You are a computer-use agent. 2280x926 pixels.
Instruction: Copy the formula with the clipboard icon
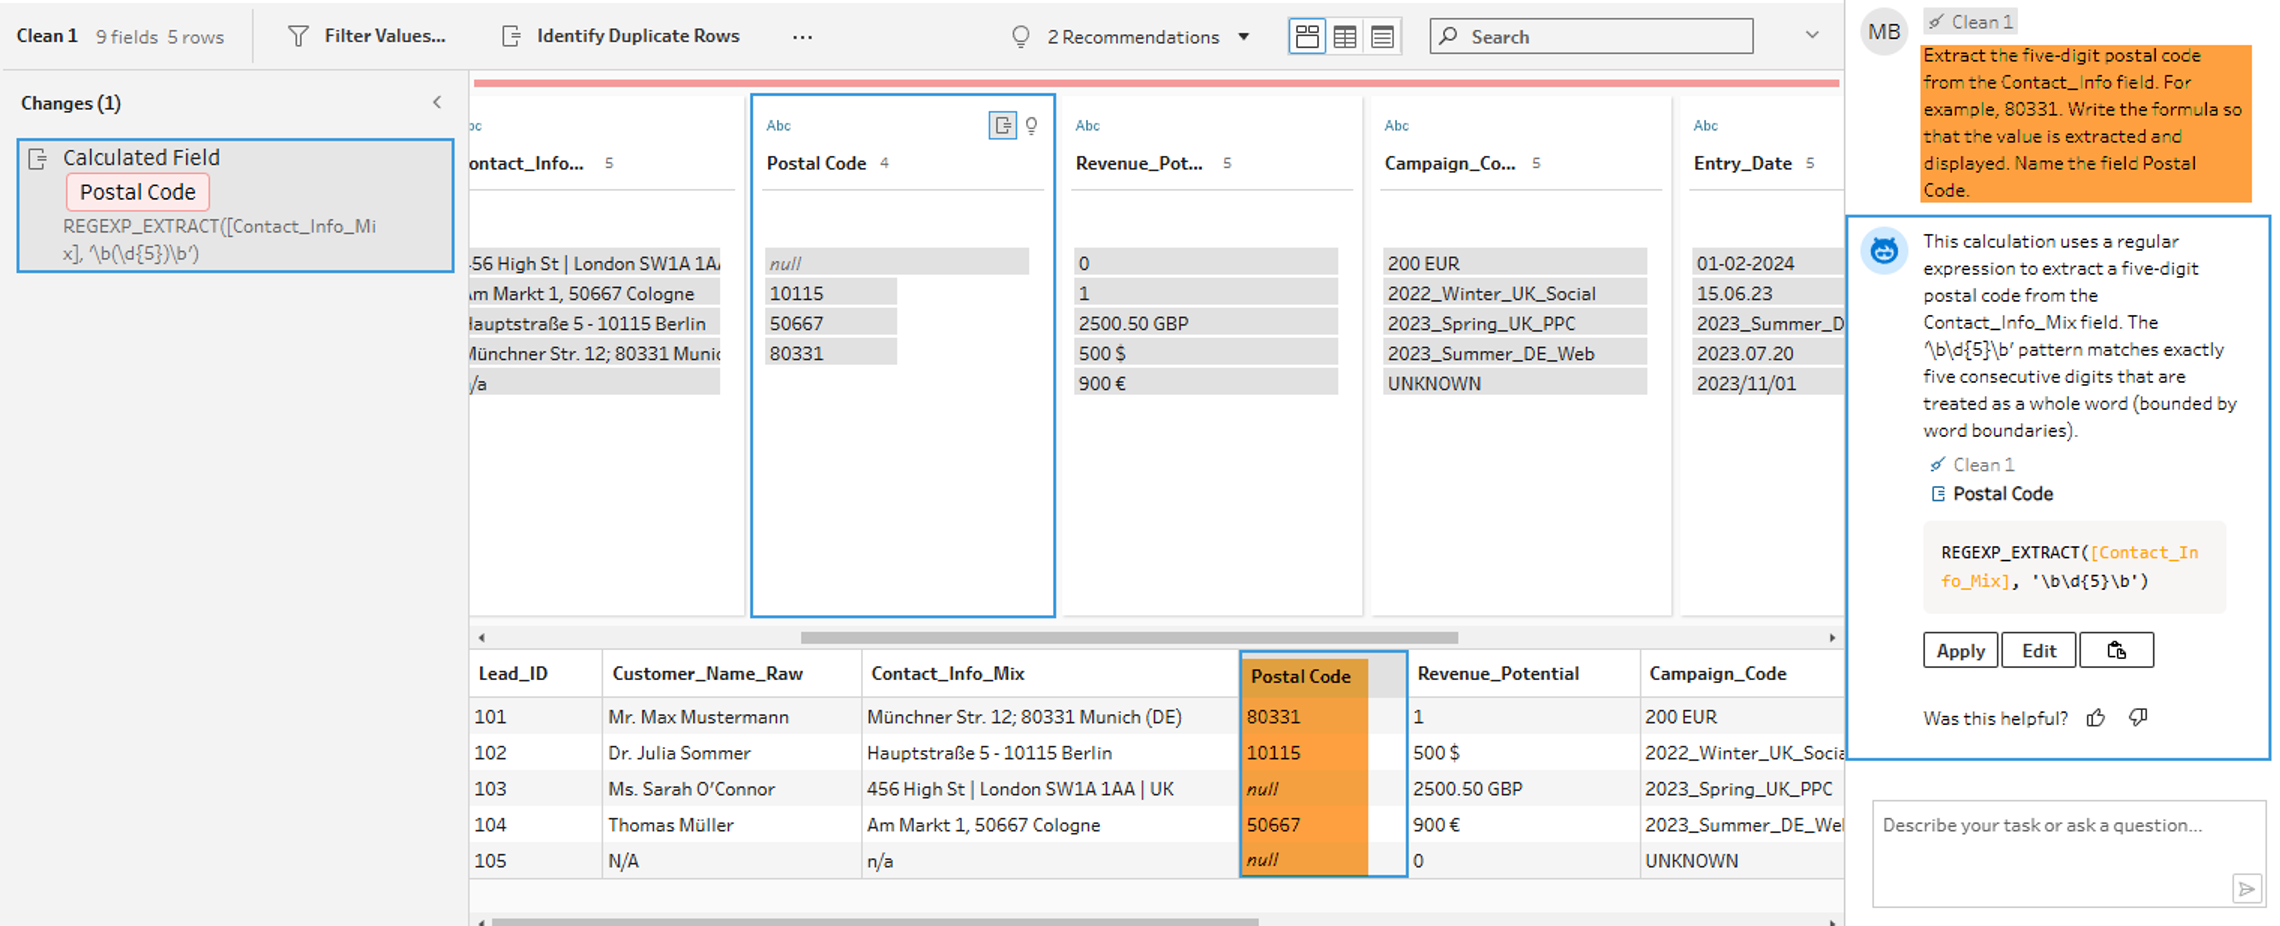tap(2116, 650)
